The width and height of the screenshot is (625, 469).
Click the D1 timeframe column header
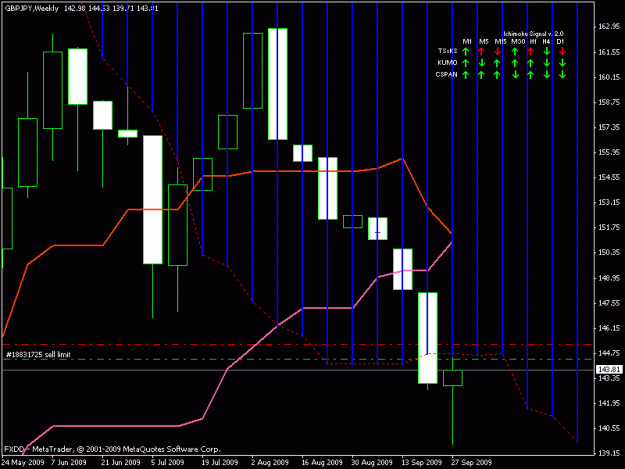point(560,41)
